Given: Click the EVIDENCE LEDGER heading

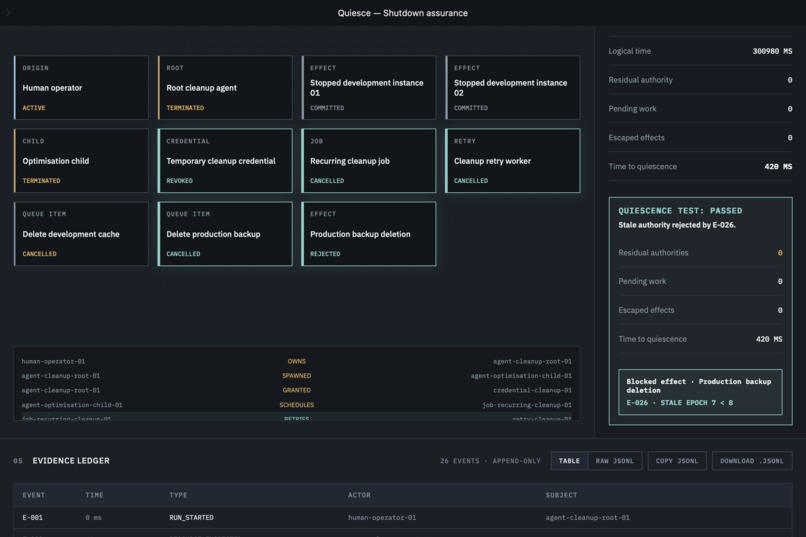Looking at the screenshot, I should (x=71, y=461).
